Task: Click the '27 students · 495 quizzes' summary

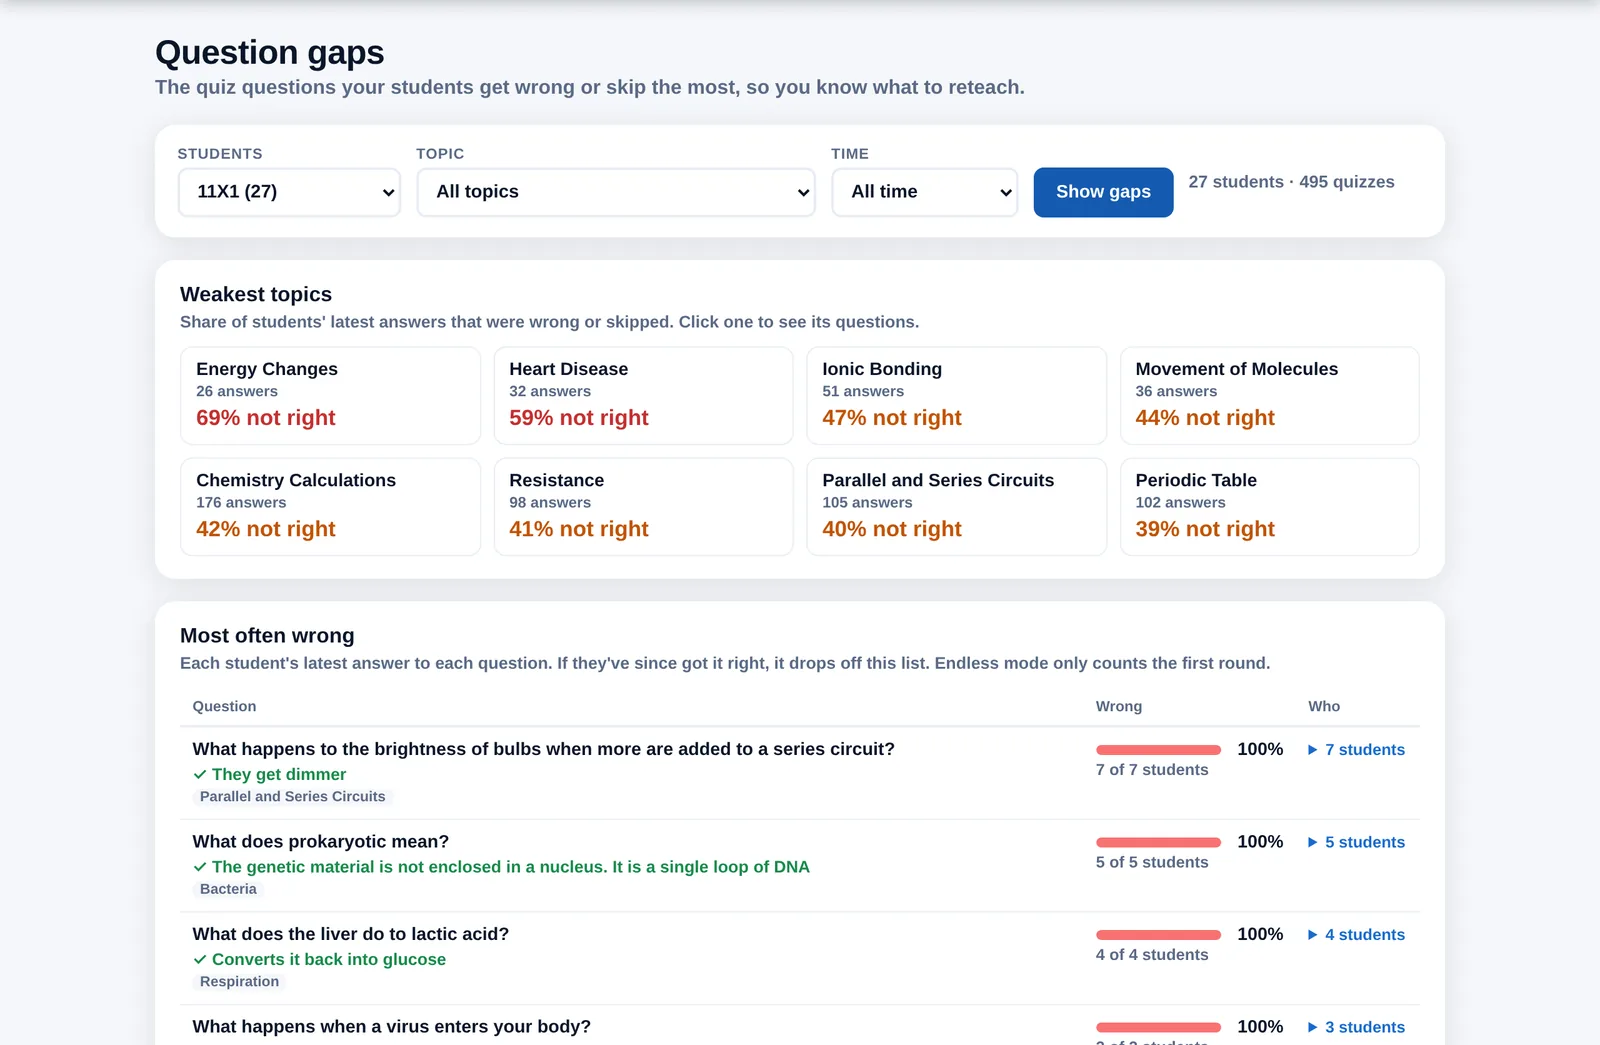Action: tap(1291, 182)
